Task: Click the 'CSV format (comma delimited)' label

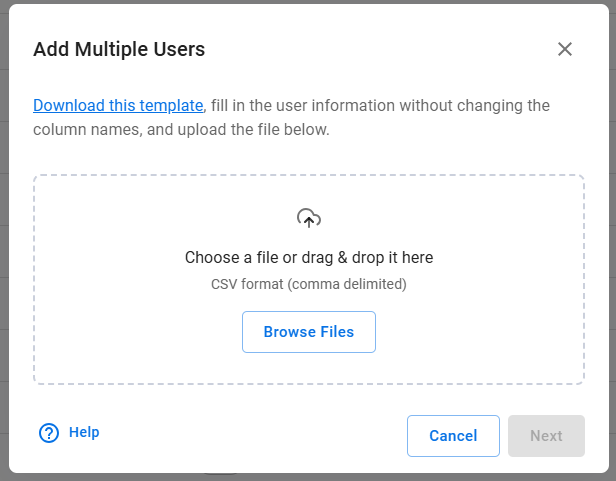Action: 309,284
